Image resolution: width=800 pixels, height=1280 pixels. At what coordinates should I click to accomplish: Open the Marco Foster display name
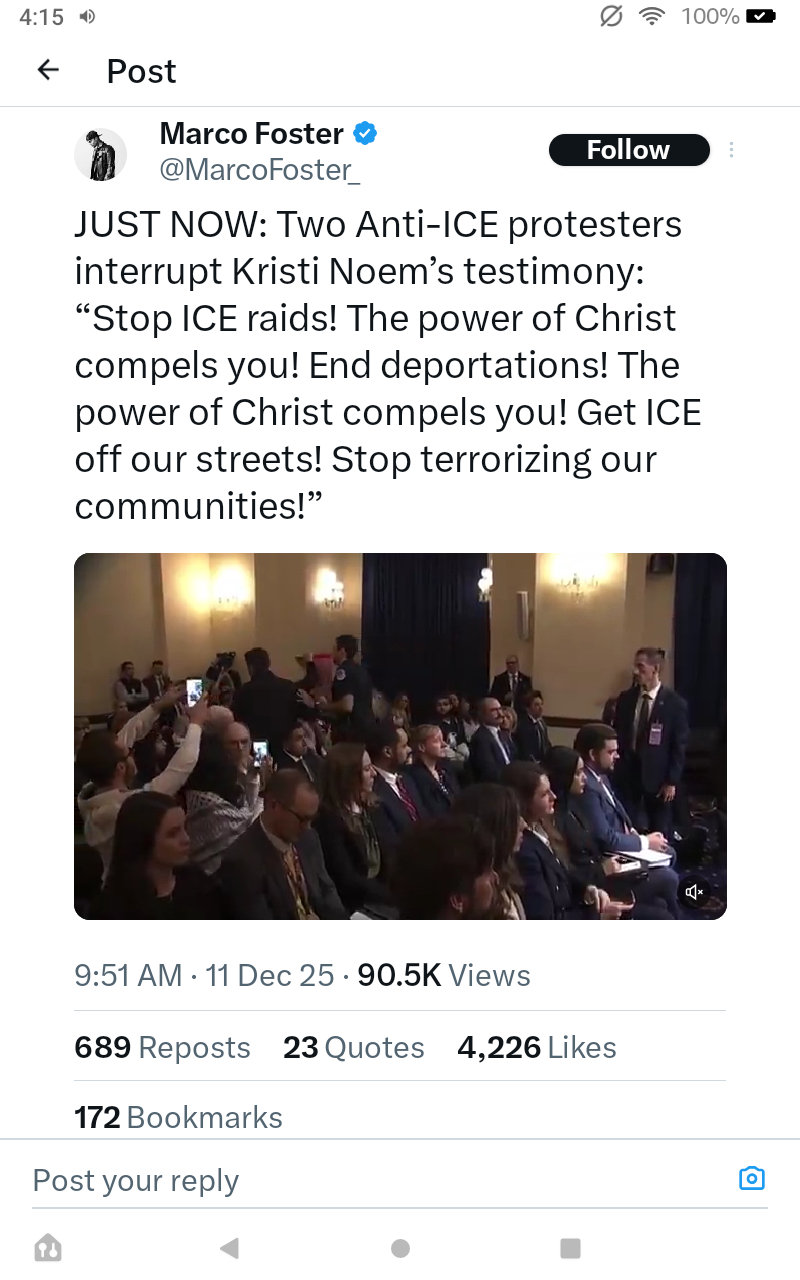click(x=252, y=133)
